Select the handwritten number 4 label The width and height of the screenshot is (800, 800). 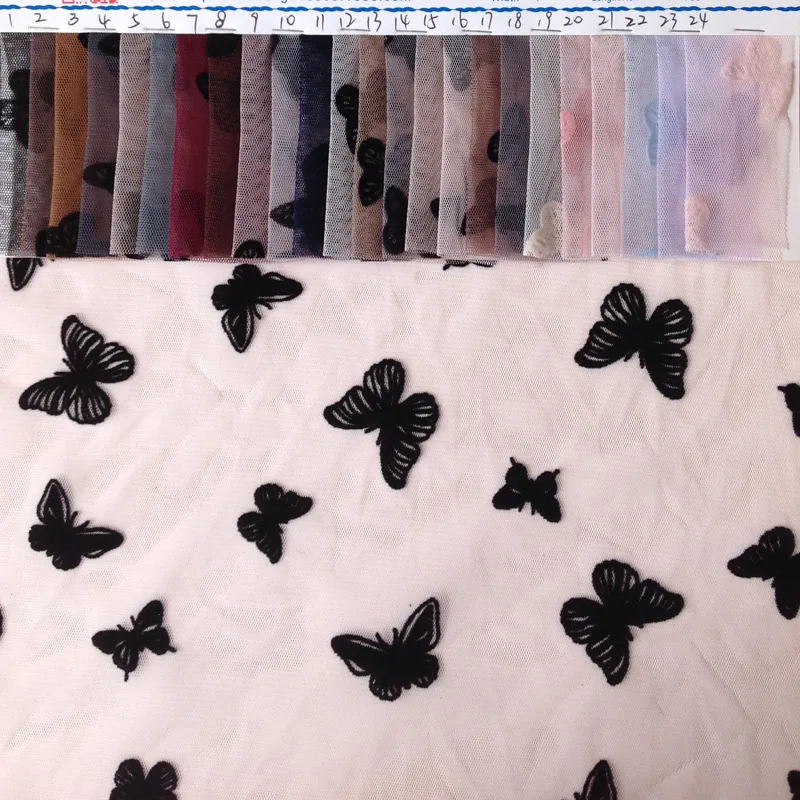click(104, 21)
